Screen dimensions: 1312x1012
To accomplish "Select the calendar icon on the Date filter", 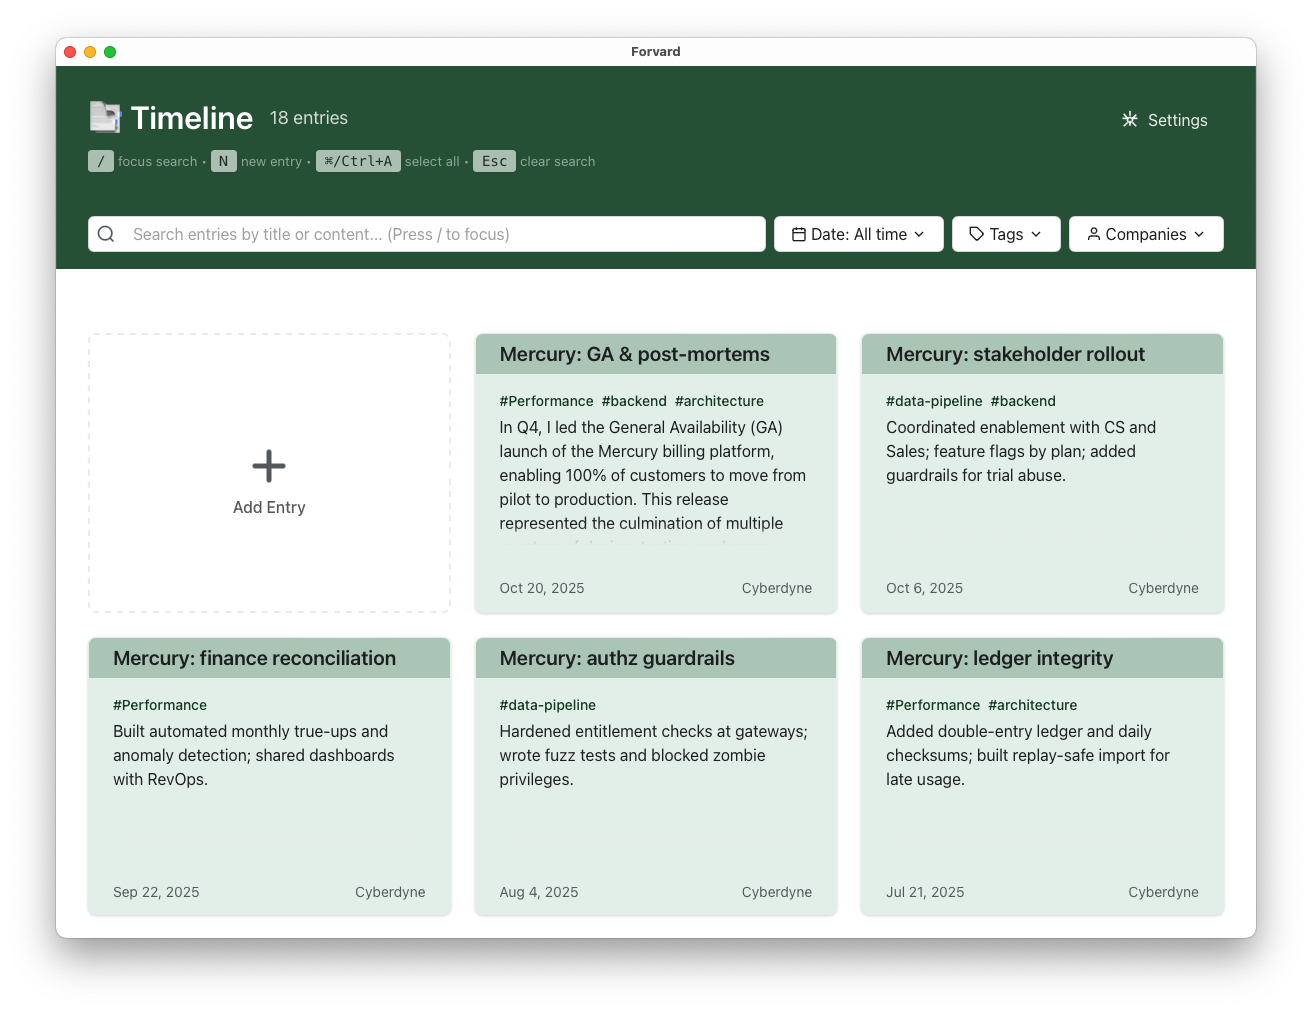I will click(x=798, y=233).
